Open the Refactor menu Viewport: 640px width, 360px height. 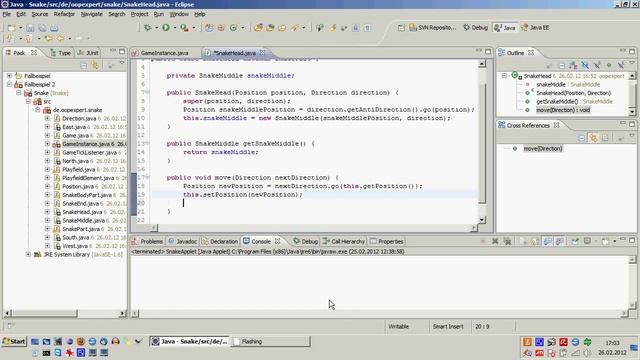tap(64, 14)
